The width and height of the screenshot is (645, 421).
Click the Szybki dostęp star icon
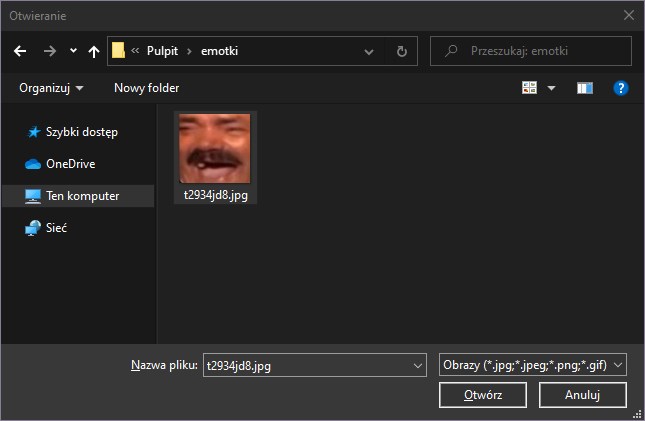click(x=34, y=132)
